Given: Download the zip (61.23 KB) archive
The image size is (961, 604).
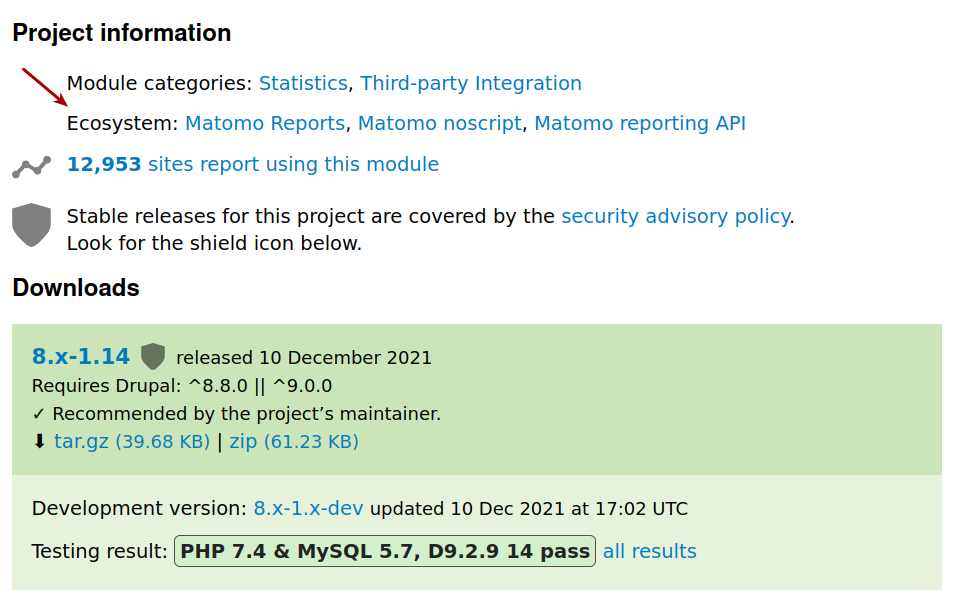Looking at the screenshot, I should [x=294, y=442].
